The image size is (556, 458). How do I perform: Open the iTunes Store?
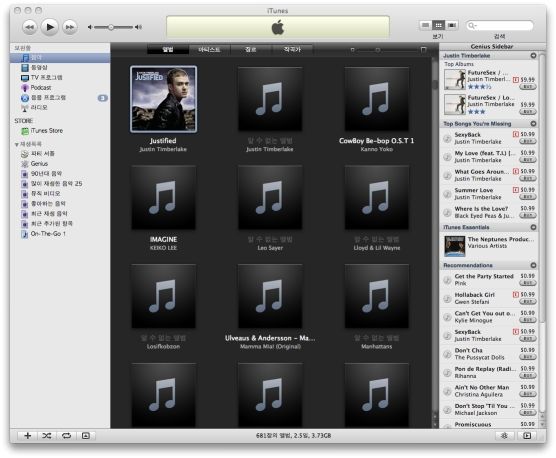tap(42, 131)
